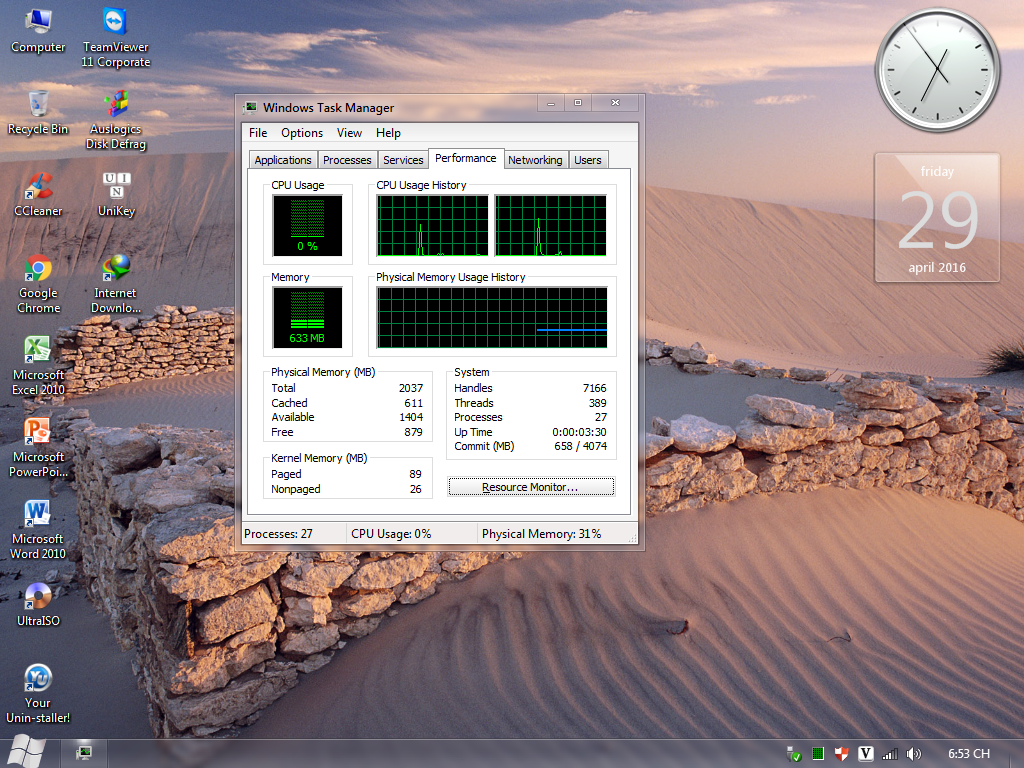1024x768 pixels.
Task: Click the green CPU meter tray icon
Action: click(x=818, y=754)
